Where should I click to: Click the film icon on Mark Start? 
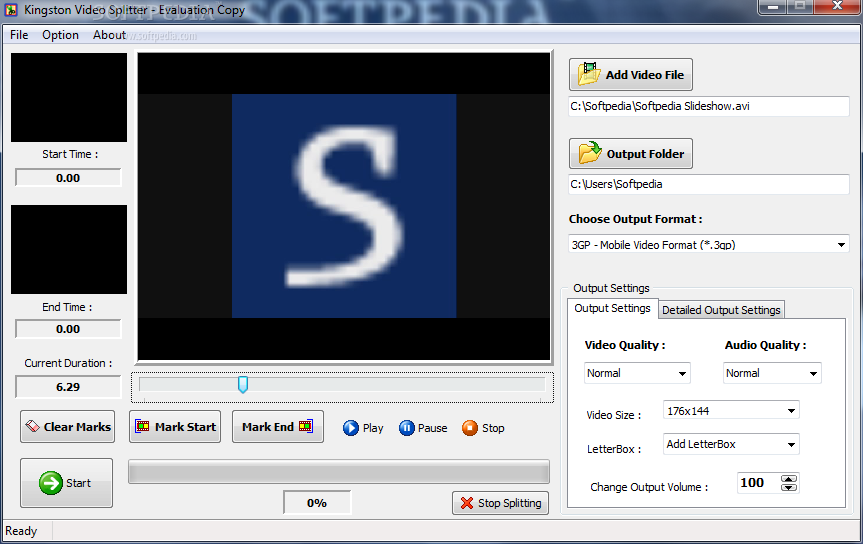click(142, 426)
